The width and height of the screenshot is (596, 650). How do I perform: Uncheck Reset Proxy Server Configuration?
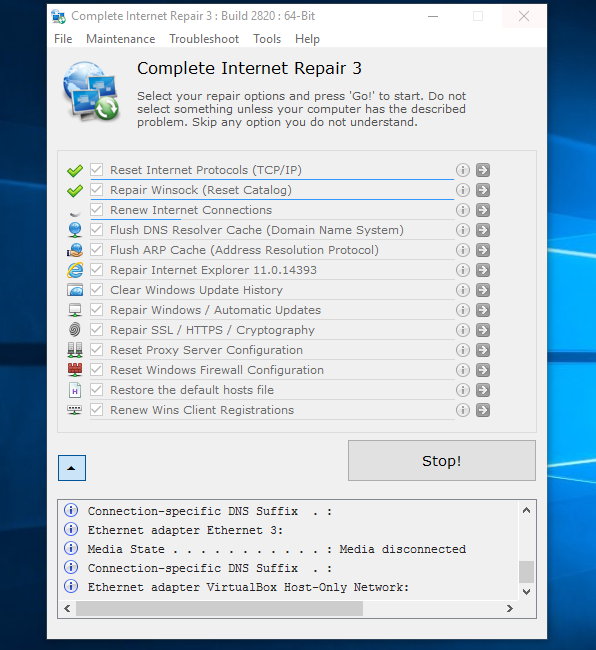(x=97, y=350)
